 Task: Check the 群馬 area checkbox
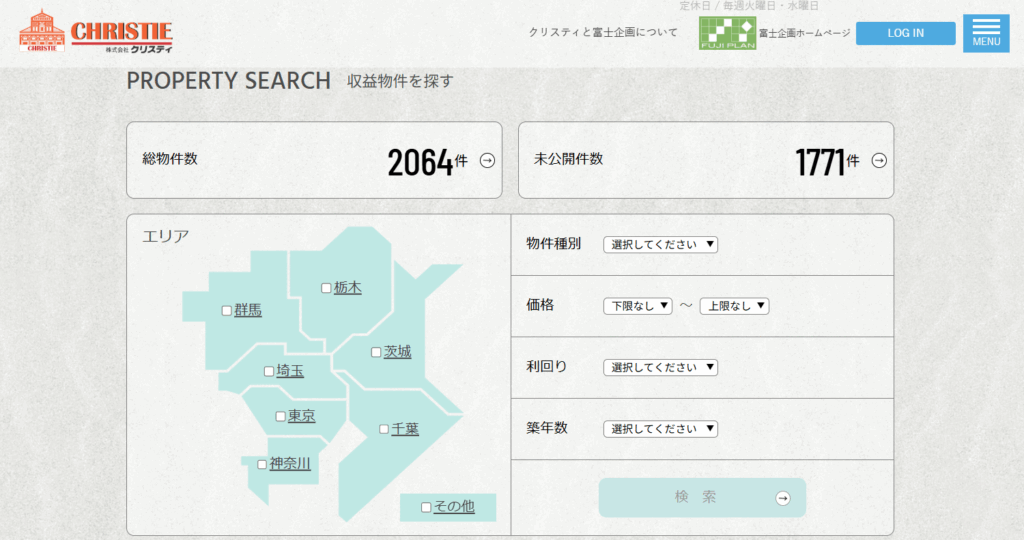(227, 311)
